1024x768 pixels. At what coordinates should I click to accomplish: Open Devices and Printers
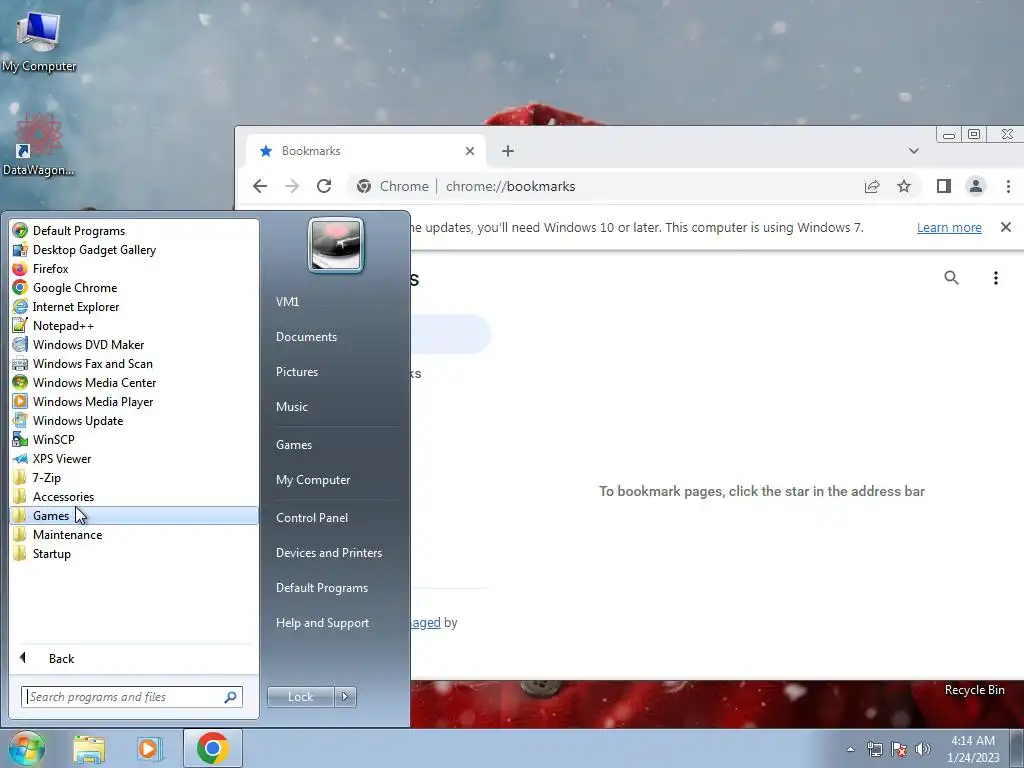[x=328, y=553]
